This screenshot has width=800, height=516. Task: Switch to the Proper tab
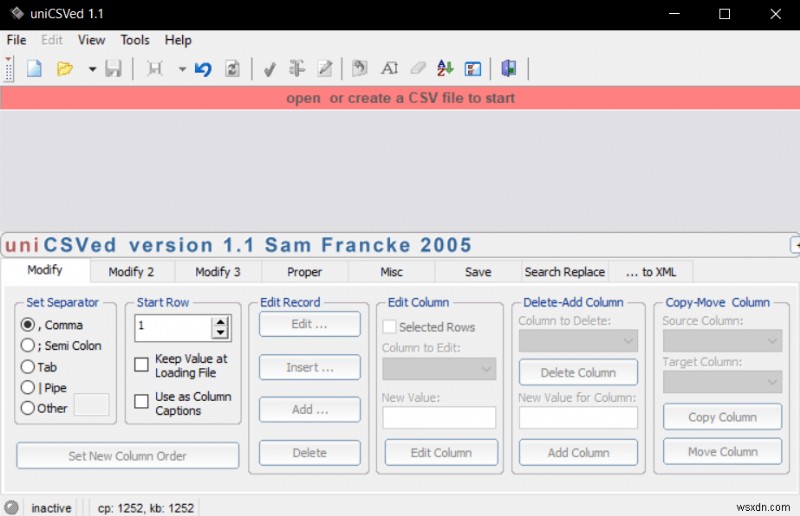(305, 272)
